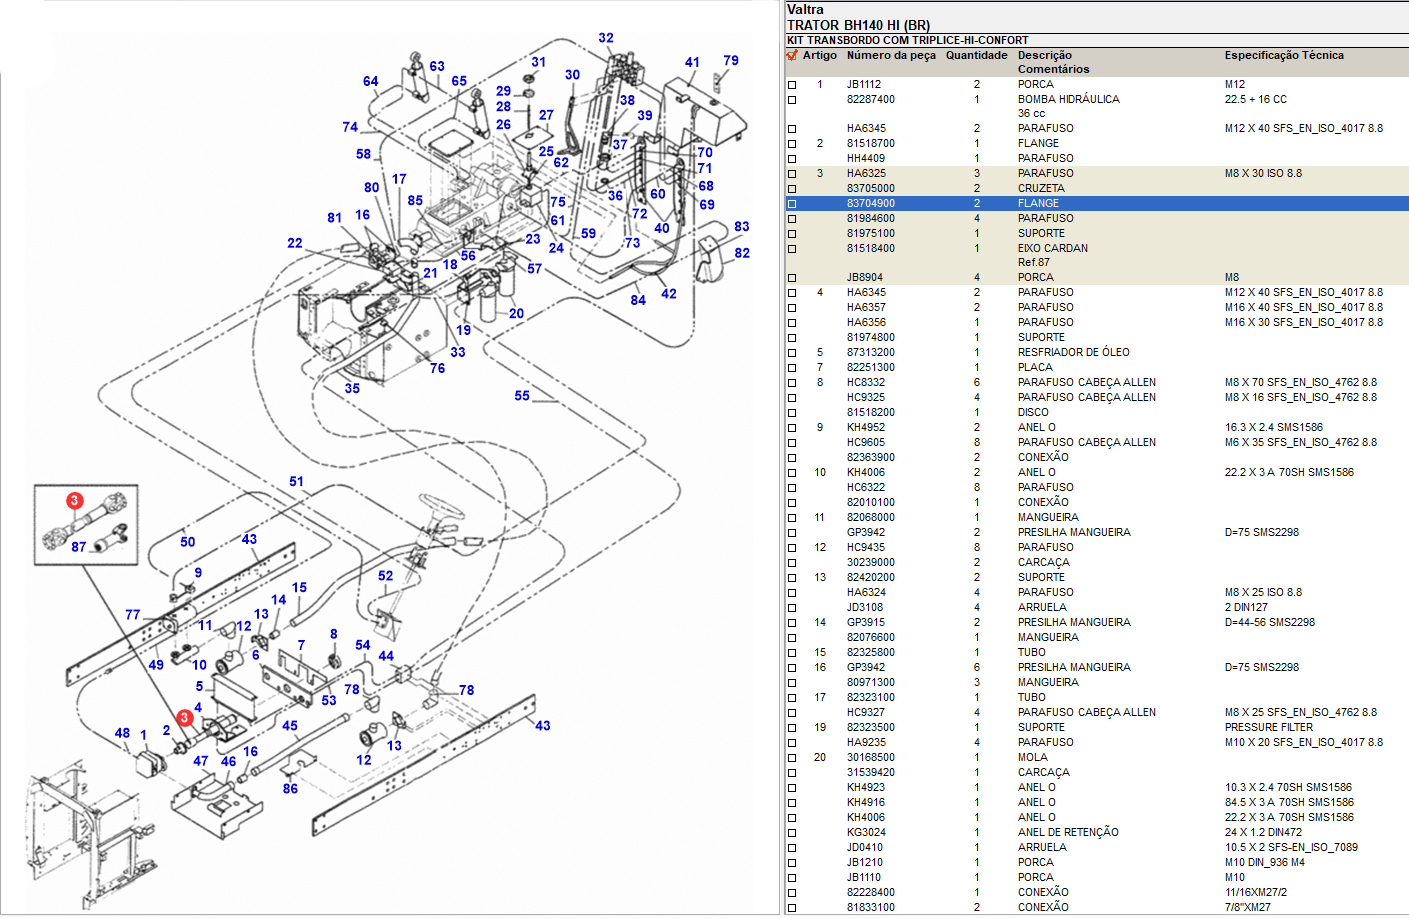This screenshot has width=1409, height=918.
Task: Click callout 87 beside the cardan shaft
Action: [79, 547]
